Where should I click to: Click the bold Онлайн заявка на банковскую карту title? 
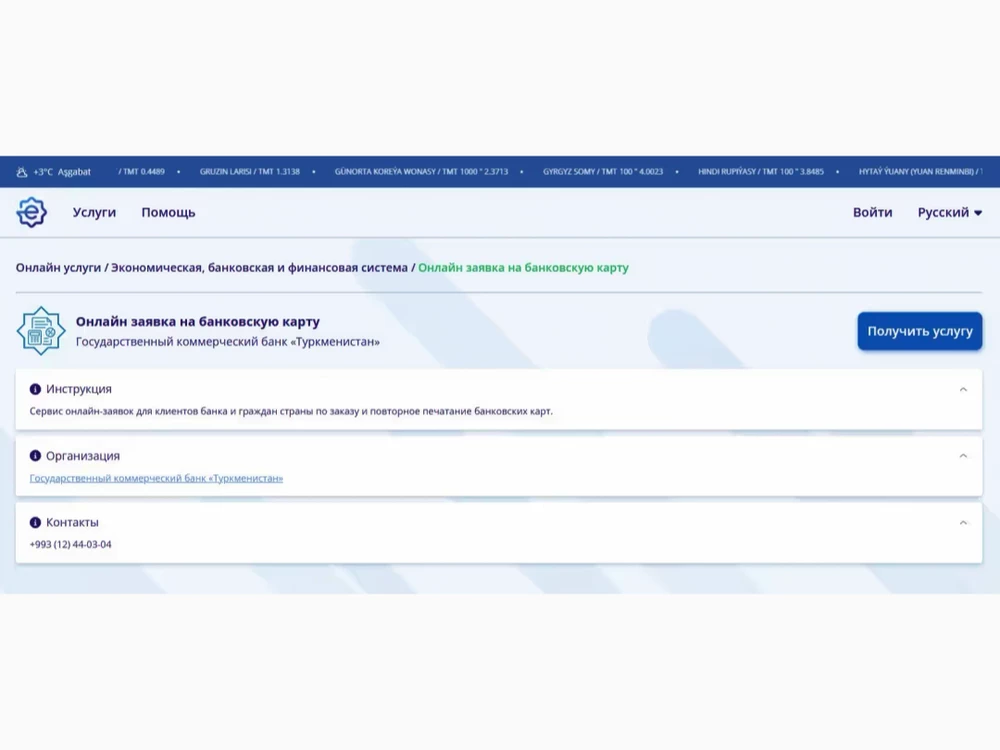click(x=198, y=321)
